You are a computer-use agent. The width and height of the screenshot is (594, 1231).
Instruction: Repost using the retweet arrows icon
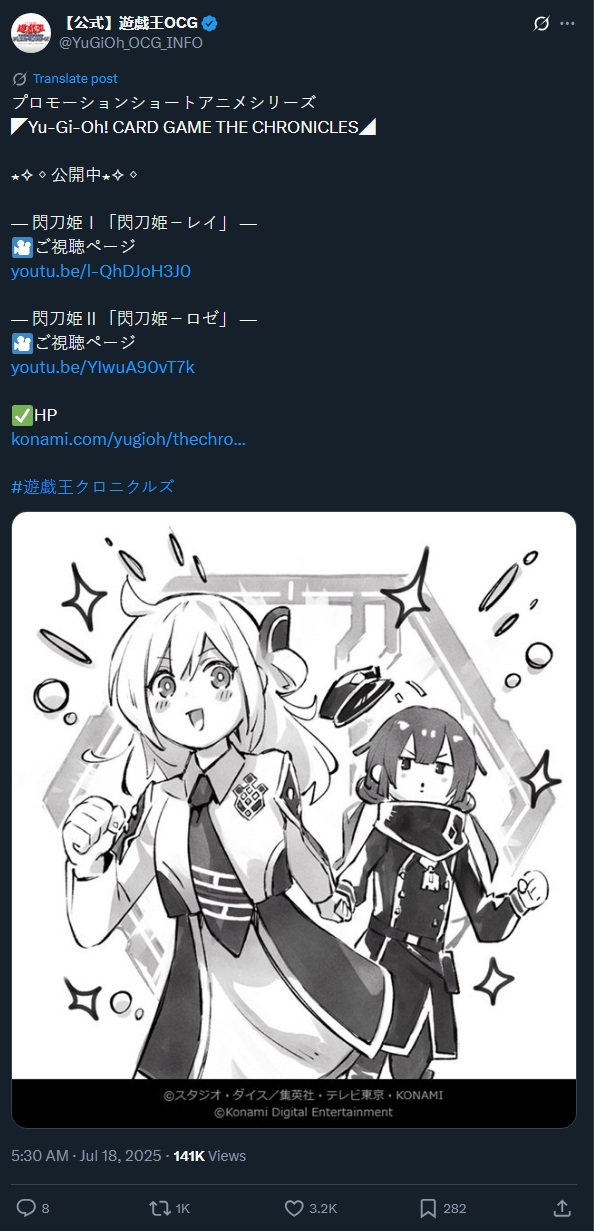(158, 1208)
